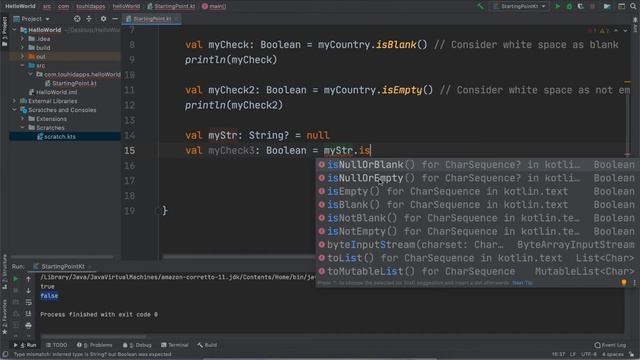
Task: Click the Build project hammer icon
Action: 480,6
